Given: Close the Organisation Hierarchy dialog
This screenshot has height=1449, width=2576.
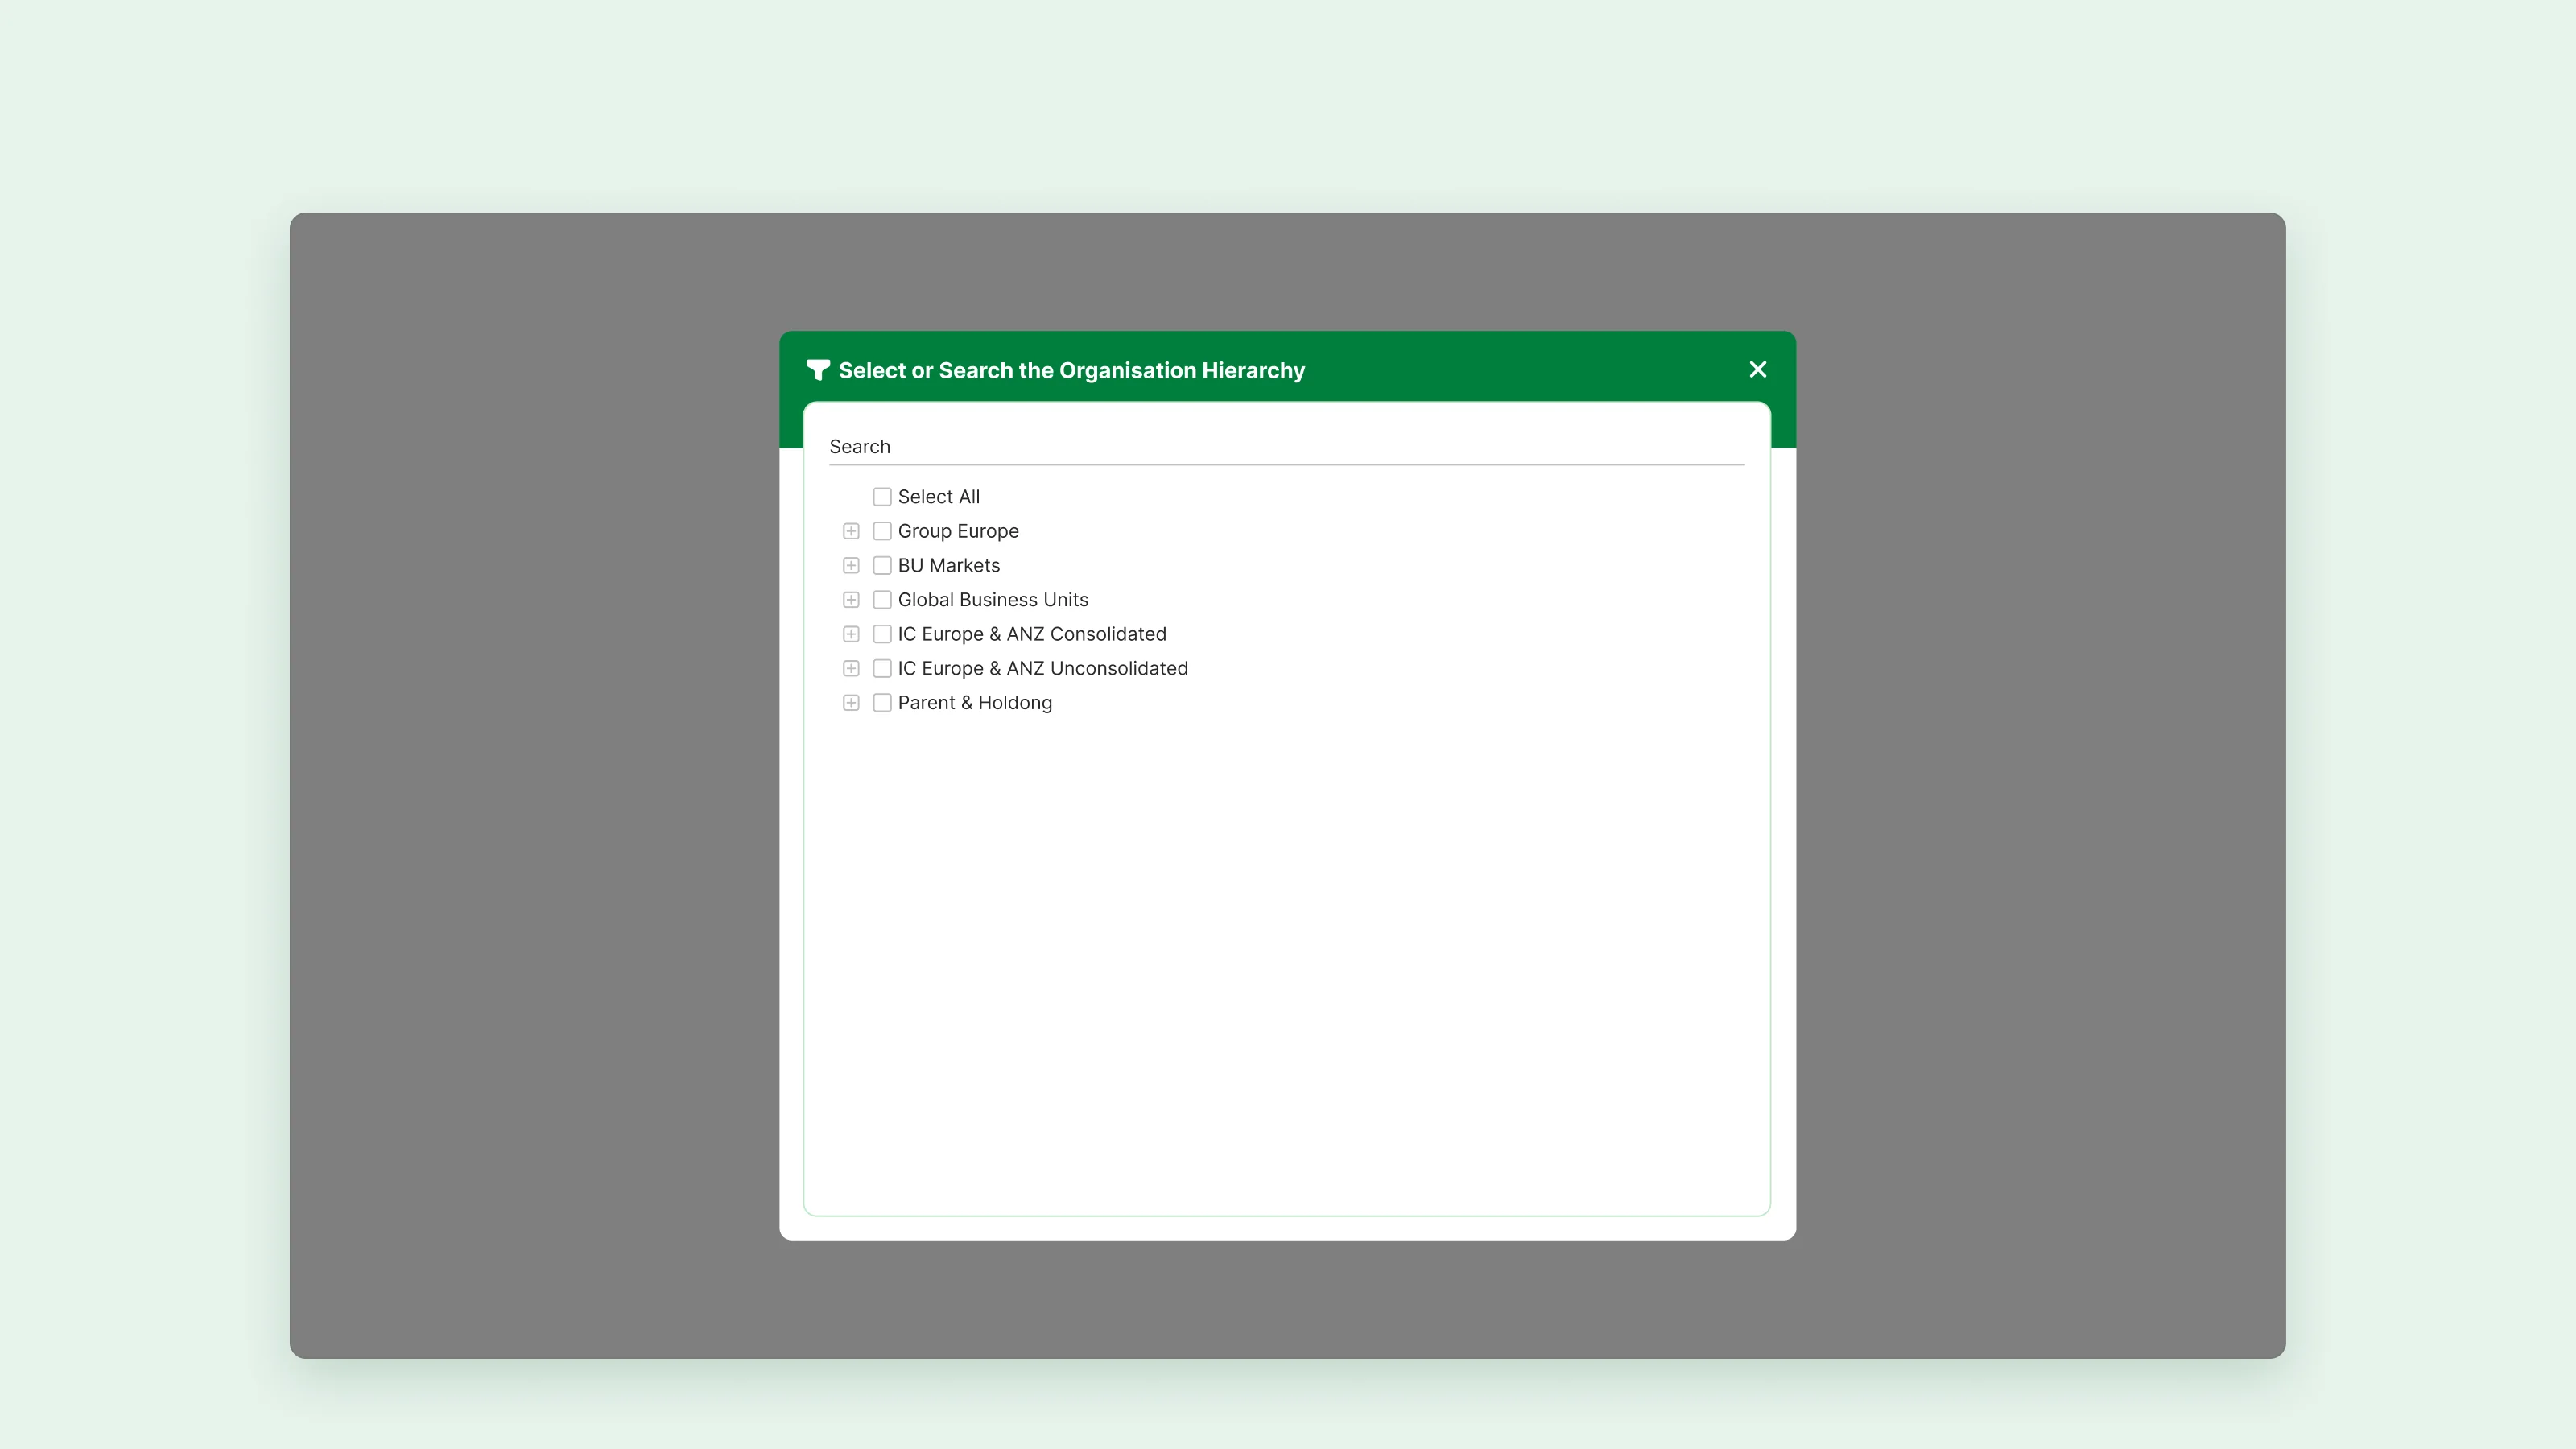Looking at the screenshot, I should [x=1757, y=369].
